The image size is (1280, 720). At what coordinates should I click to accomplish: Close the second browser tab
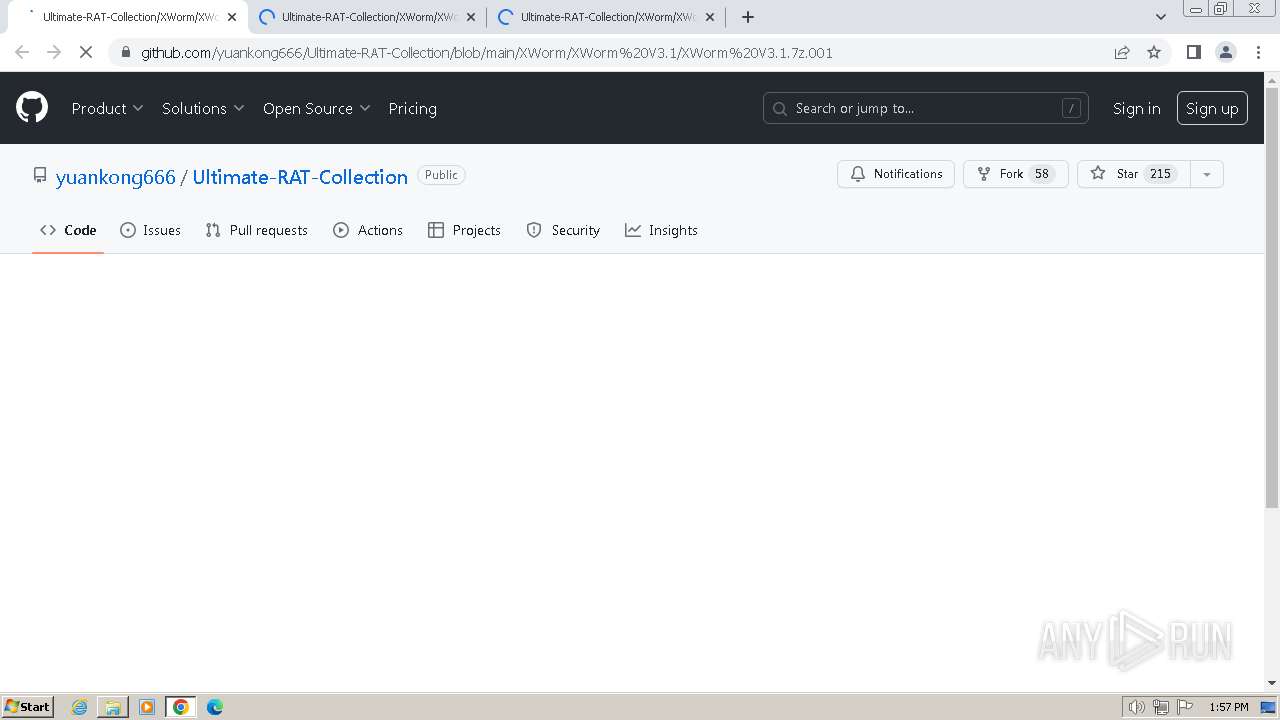pyautogui.click(x=470, y=17)
